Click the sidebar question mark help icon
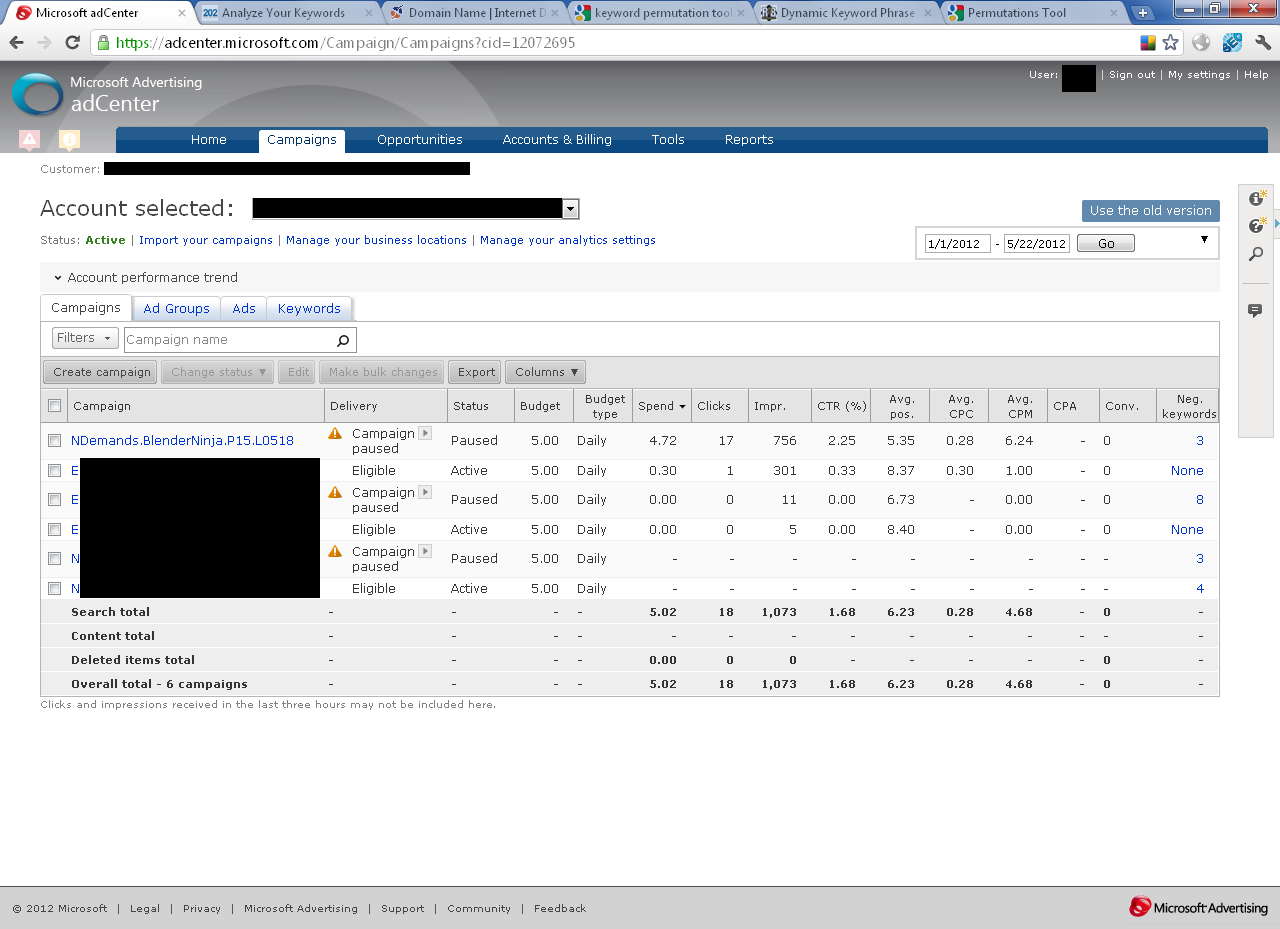This screenshot has height=929, width=1280. (1256, 226)
